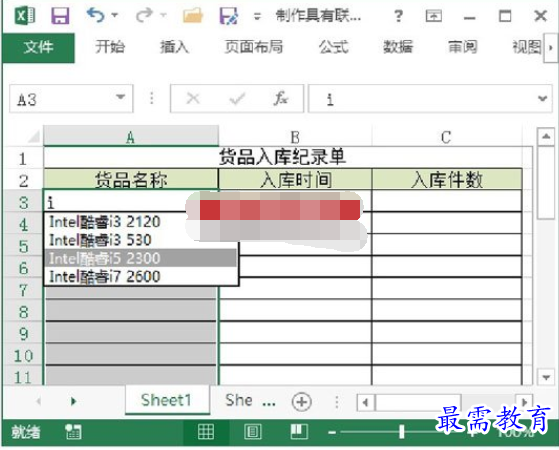The width and height of the screenshot is (559, 450).
Task: Select column B header
Action: point(295,136)
